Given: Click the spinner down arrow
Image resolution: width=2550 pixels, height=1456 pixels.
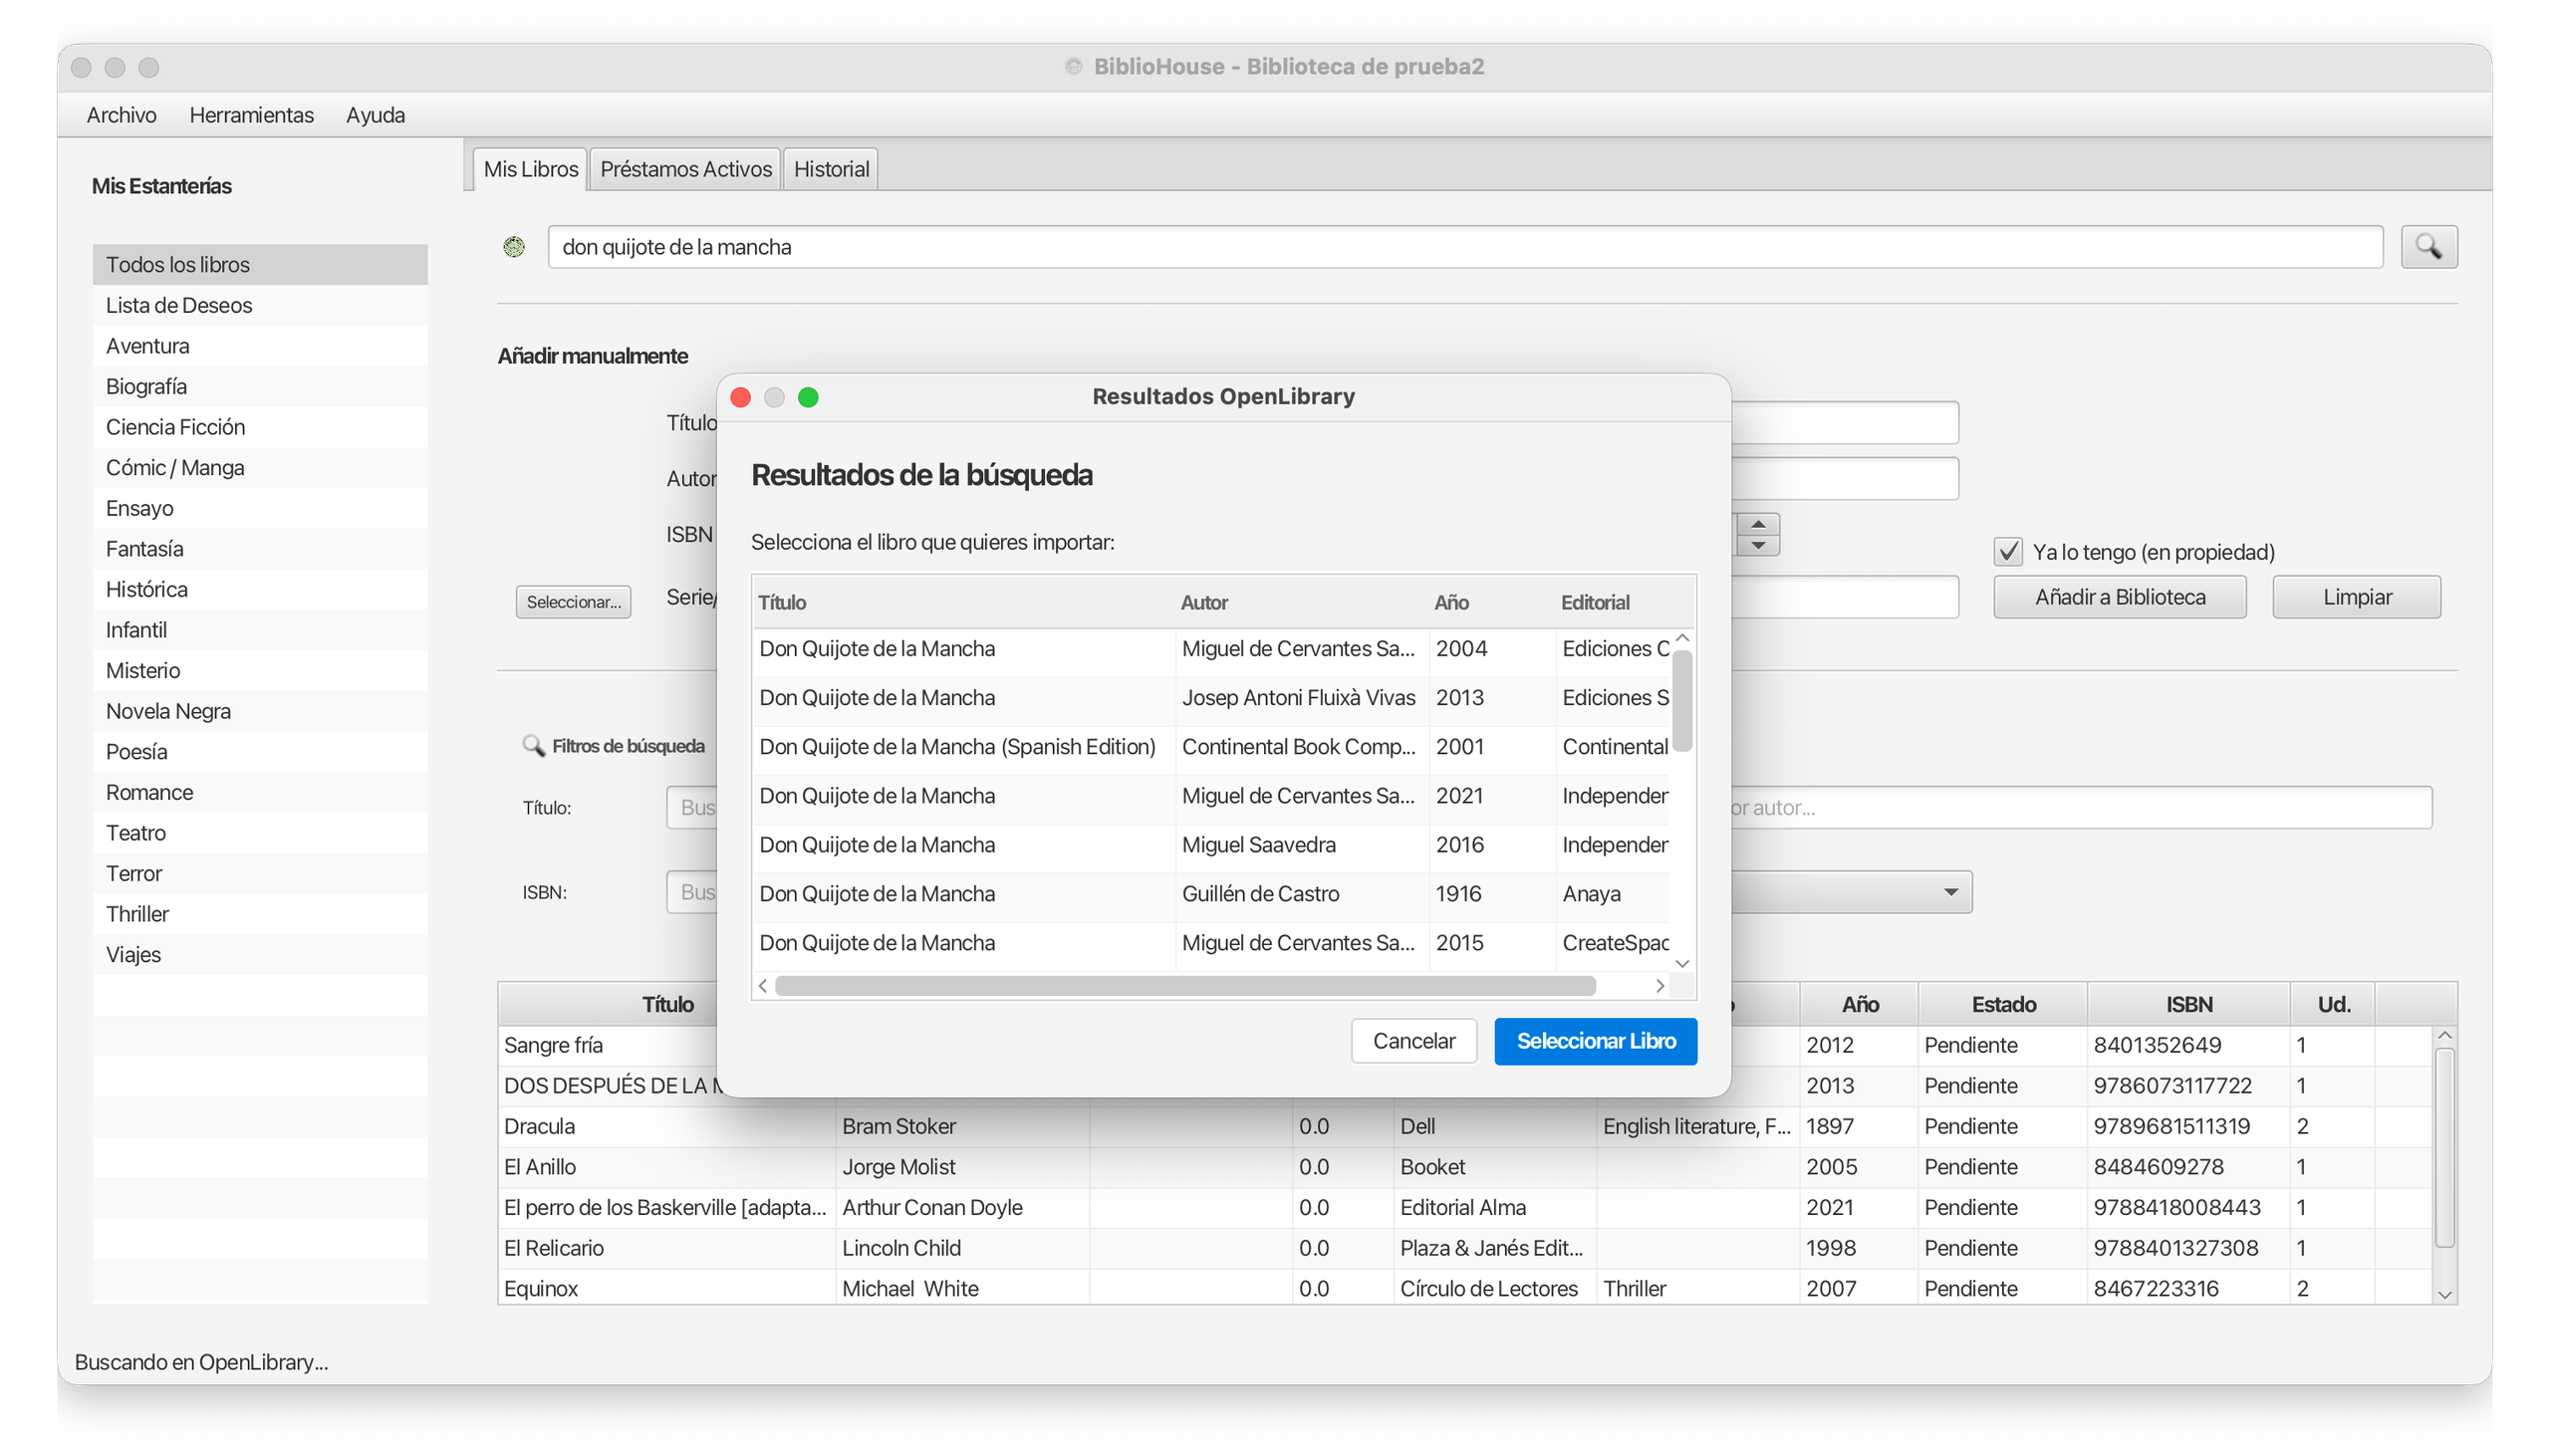Looking at the screenshot, I should coord(1758,546).
